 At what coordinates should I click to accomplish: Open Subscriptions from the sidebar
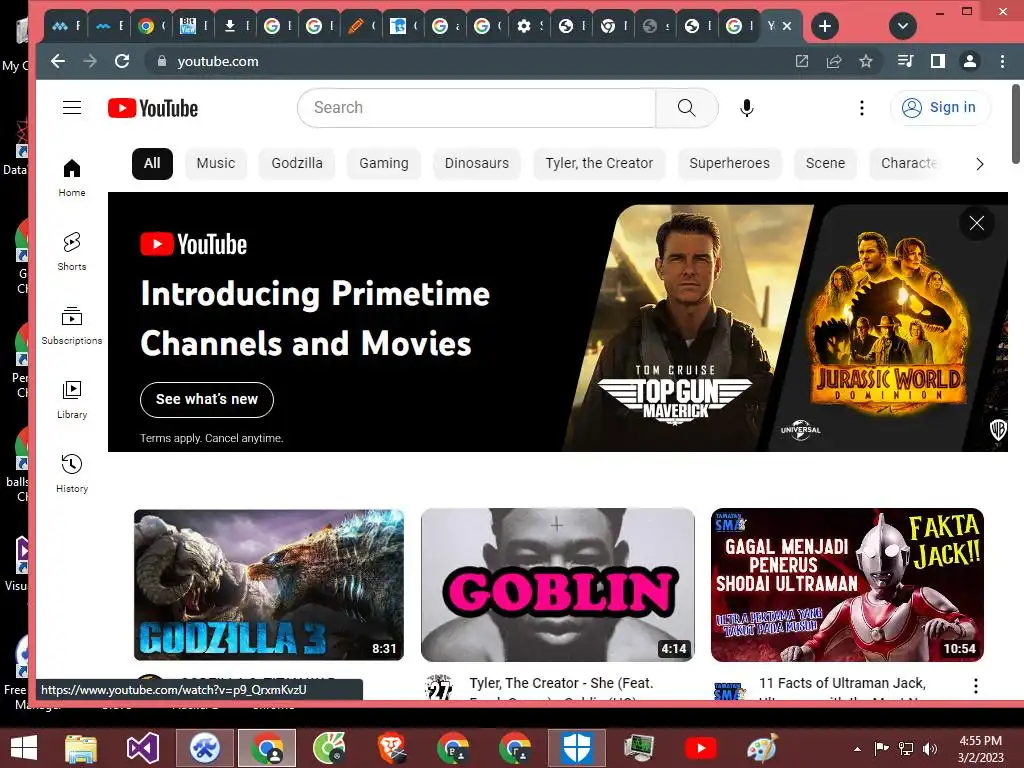pyautogui.click(x=72, y=325)
